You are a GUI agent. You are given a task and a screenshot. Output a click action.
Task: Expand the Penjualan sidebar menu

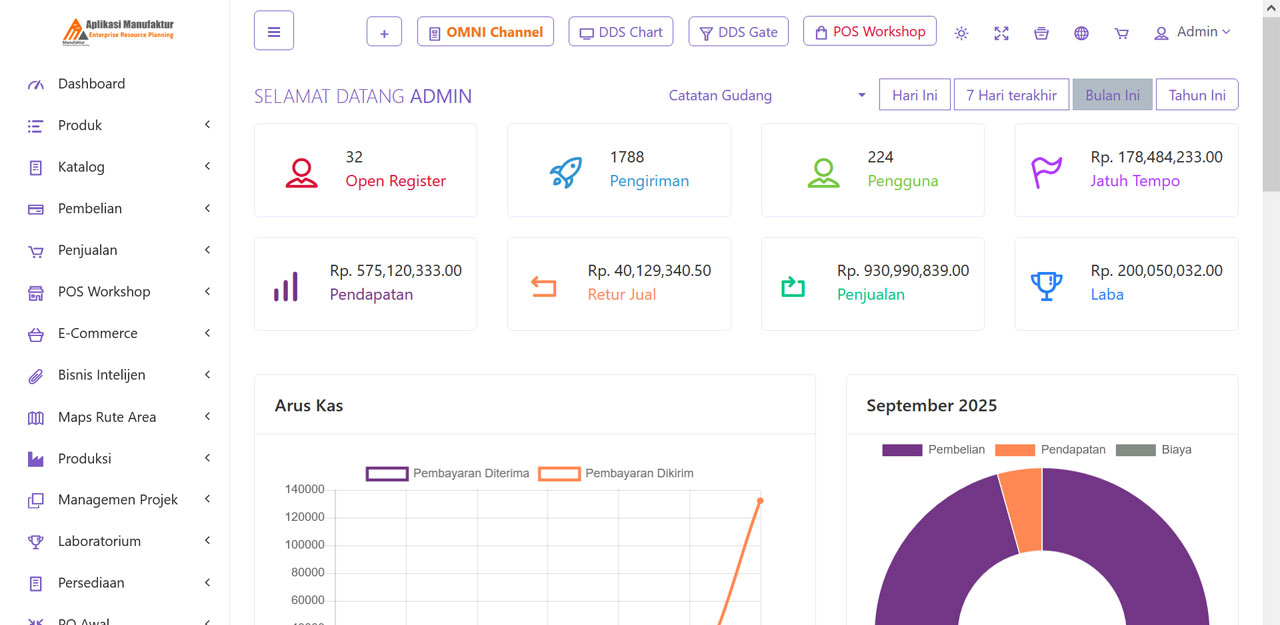(120, 250)
